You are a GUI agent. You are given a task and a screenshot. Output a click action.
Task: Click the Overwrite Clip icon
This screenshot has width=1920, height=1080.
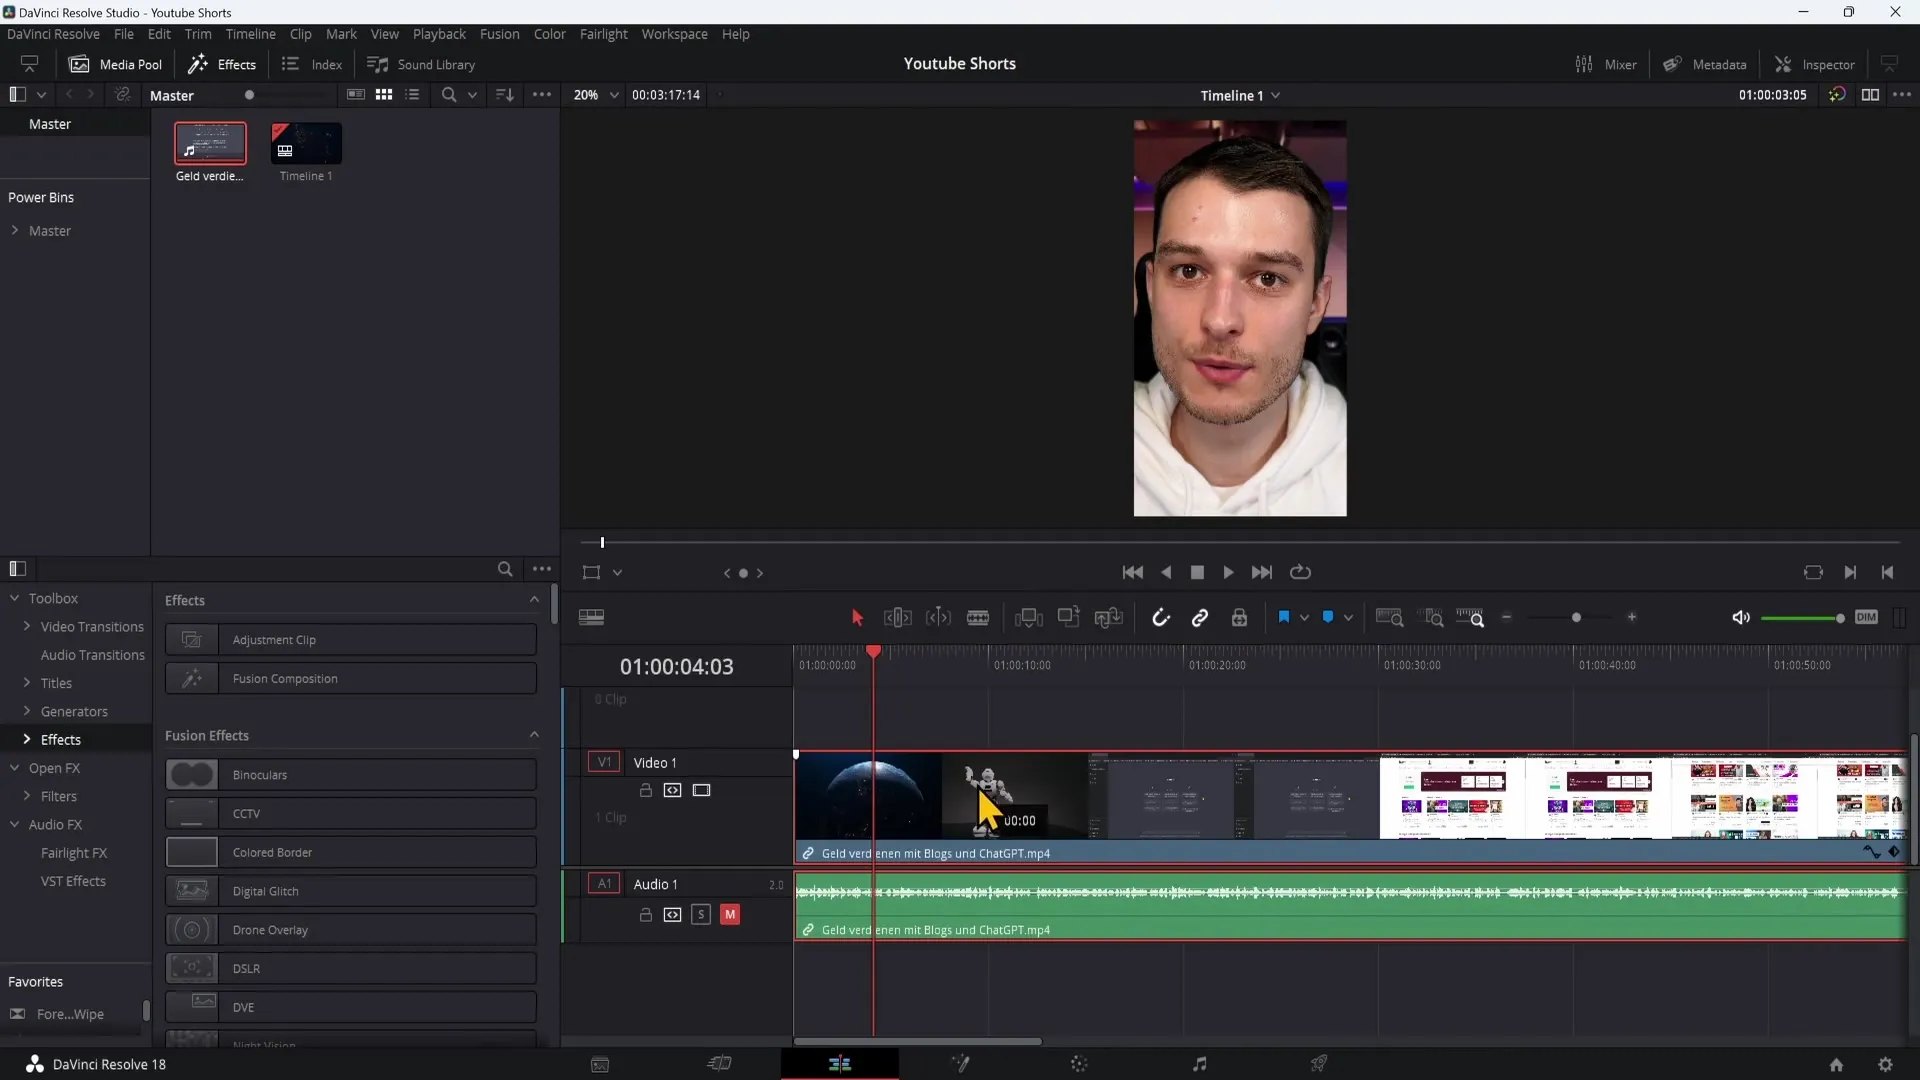point(1068,618)
